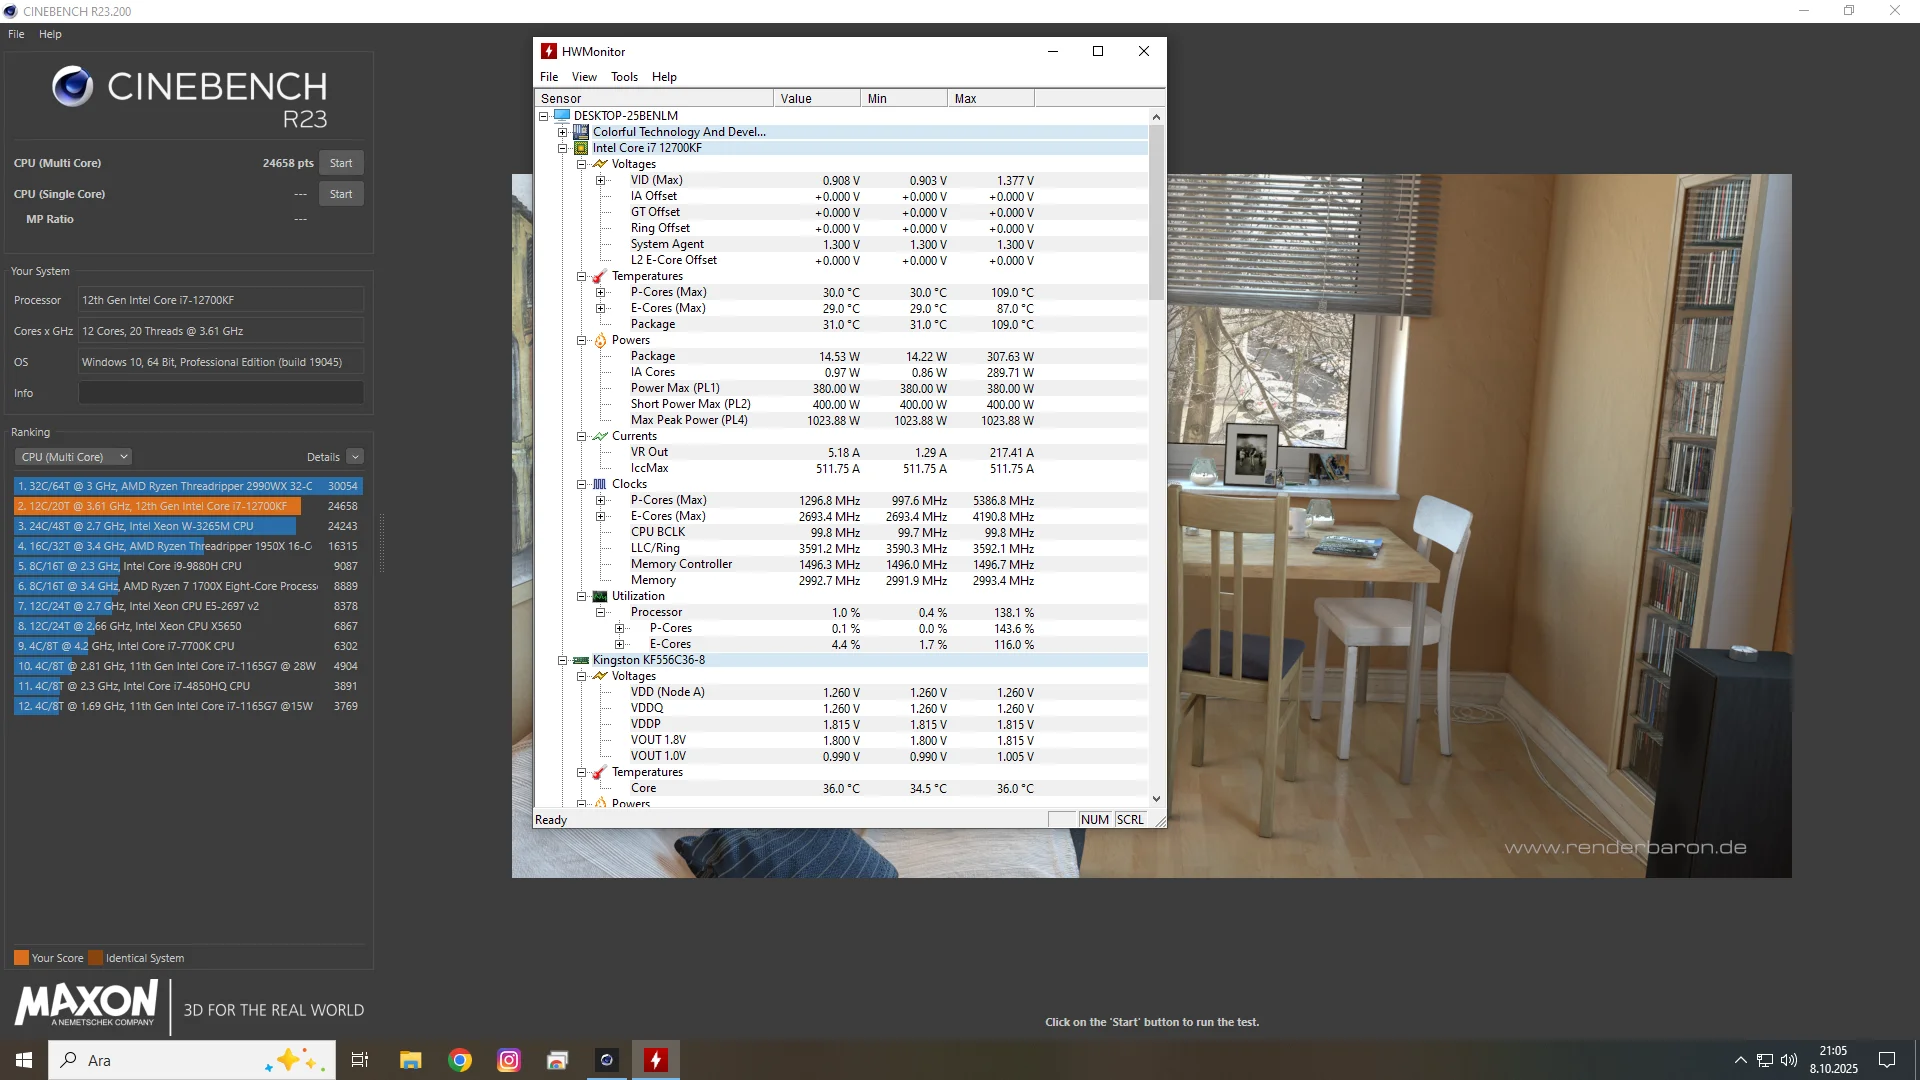Screen dimensions: 1920x1080
Task: Click the Intel Core i7 12700KF chip icon
Action: click(581, 148)
